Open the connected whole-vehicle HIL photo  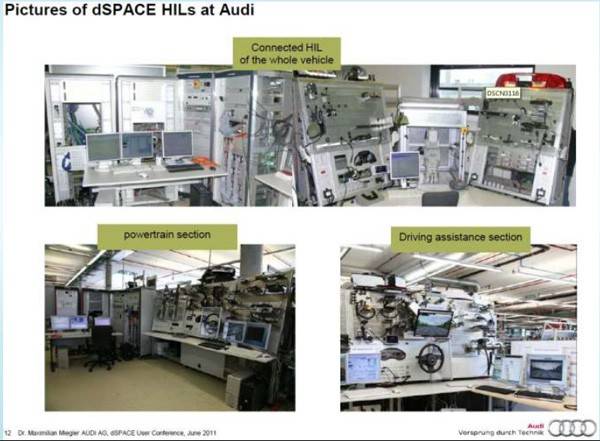(x=310, y=136)
